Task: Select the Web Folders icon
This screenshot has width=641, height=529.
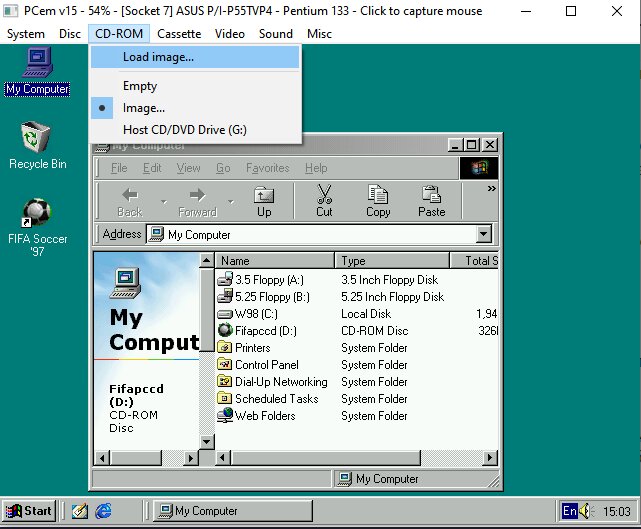Action: click(225, 415)
